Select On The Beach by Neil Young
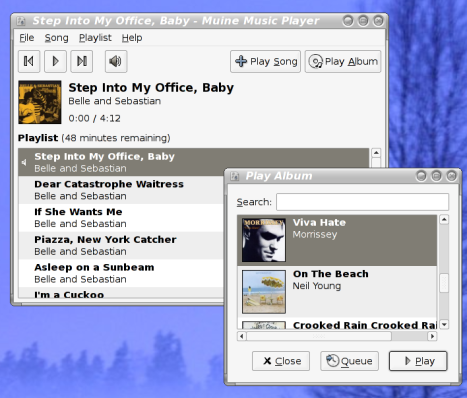Image resolution: width=467 pixels, height=398 pixels. pyautogui.click(x=337, y=292)
